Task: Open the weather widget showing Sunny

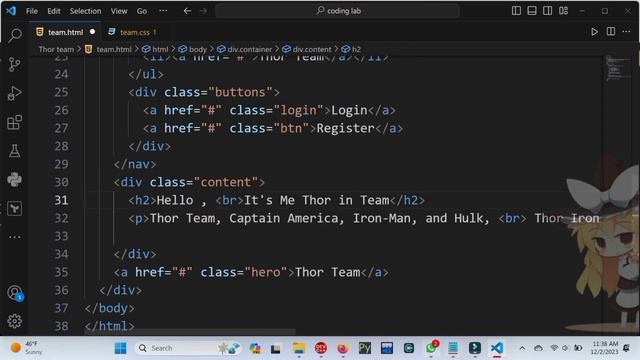Action: [x=27, y=348]
